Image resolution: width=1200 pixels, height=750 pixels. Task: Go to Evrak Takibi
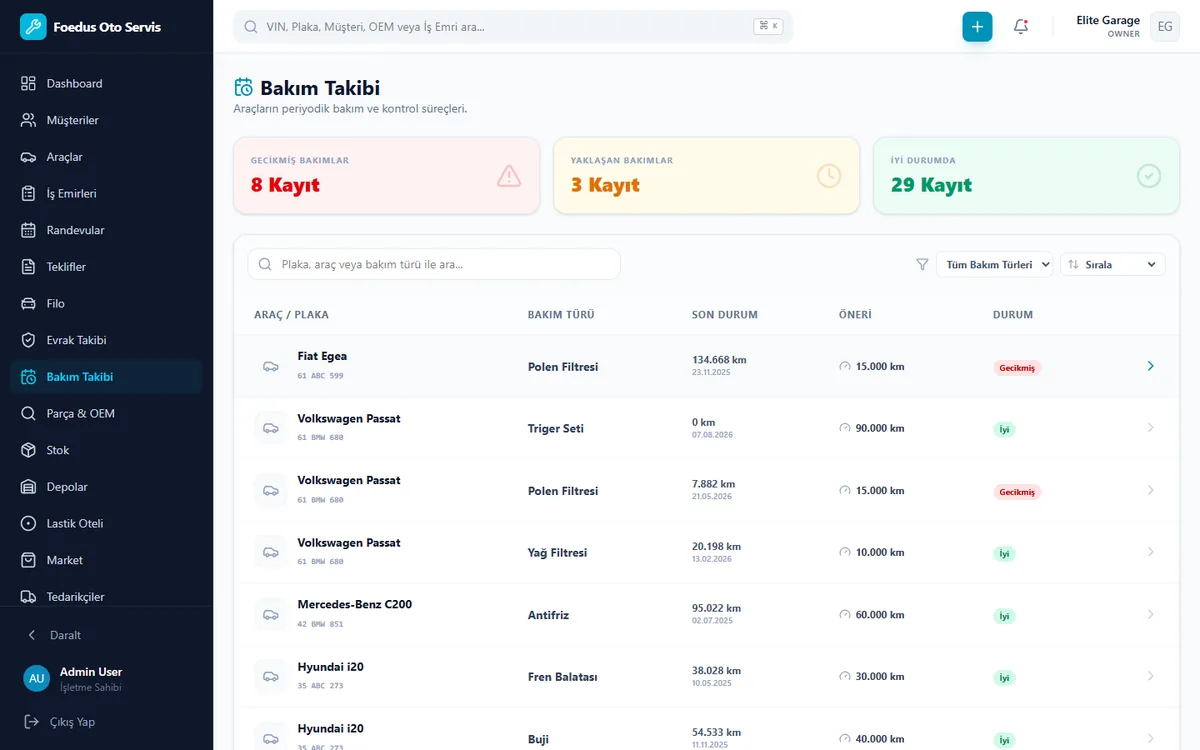(106, 340)
